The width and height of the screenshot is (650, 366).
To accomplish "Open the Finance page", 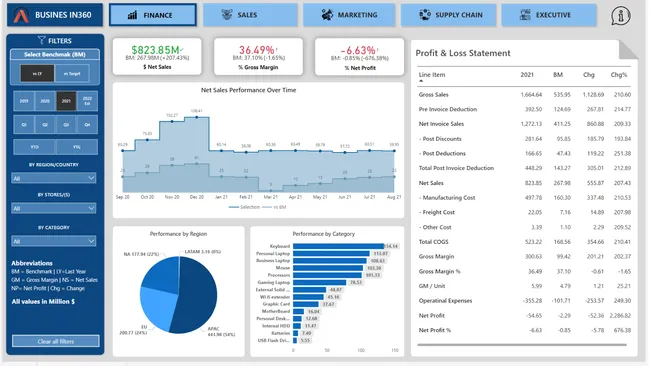I will 153,15.
